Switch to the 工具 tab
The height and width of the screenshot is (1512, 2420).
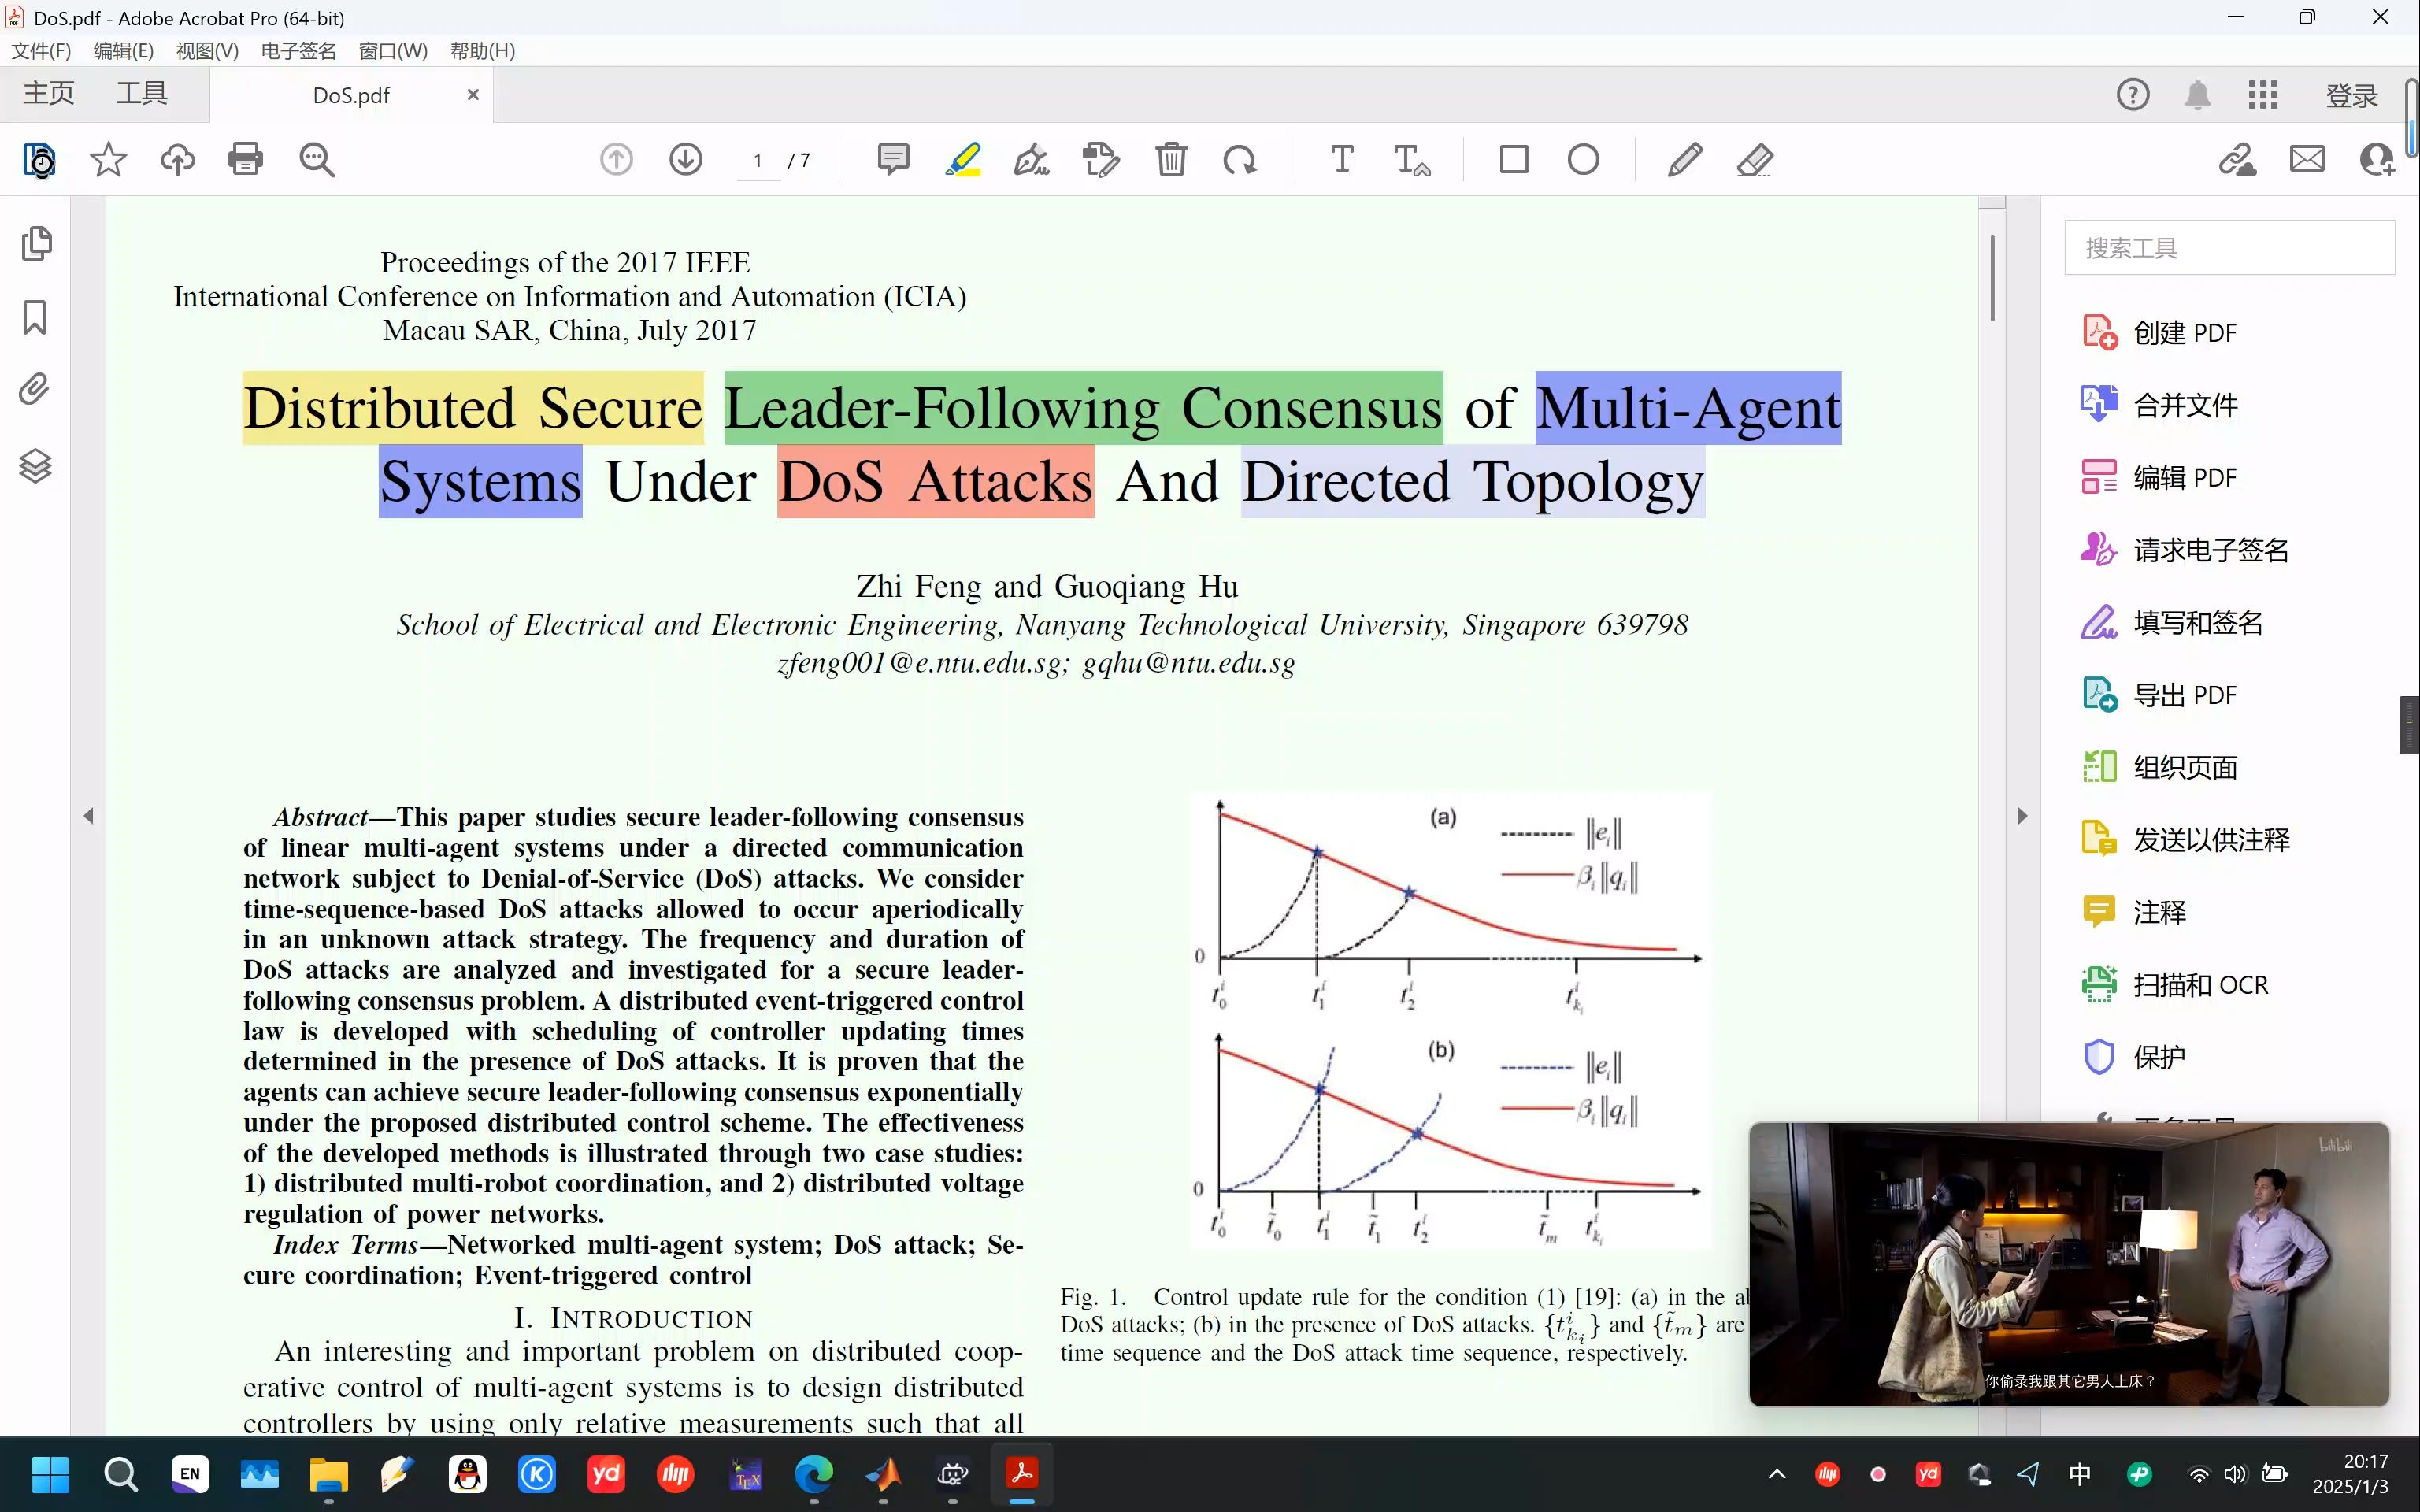141,93
